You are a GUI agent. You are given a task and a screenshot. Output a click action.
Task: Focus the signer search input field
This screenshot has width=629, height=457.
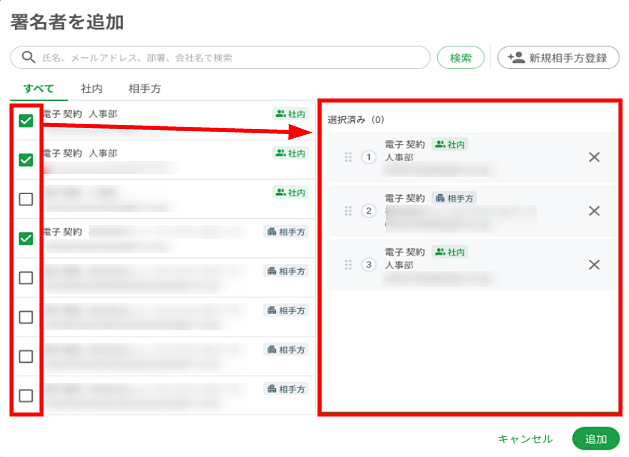coord(220,58)
